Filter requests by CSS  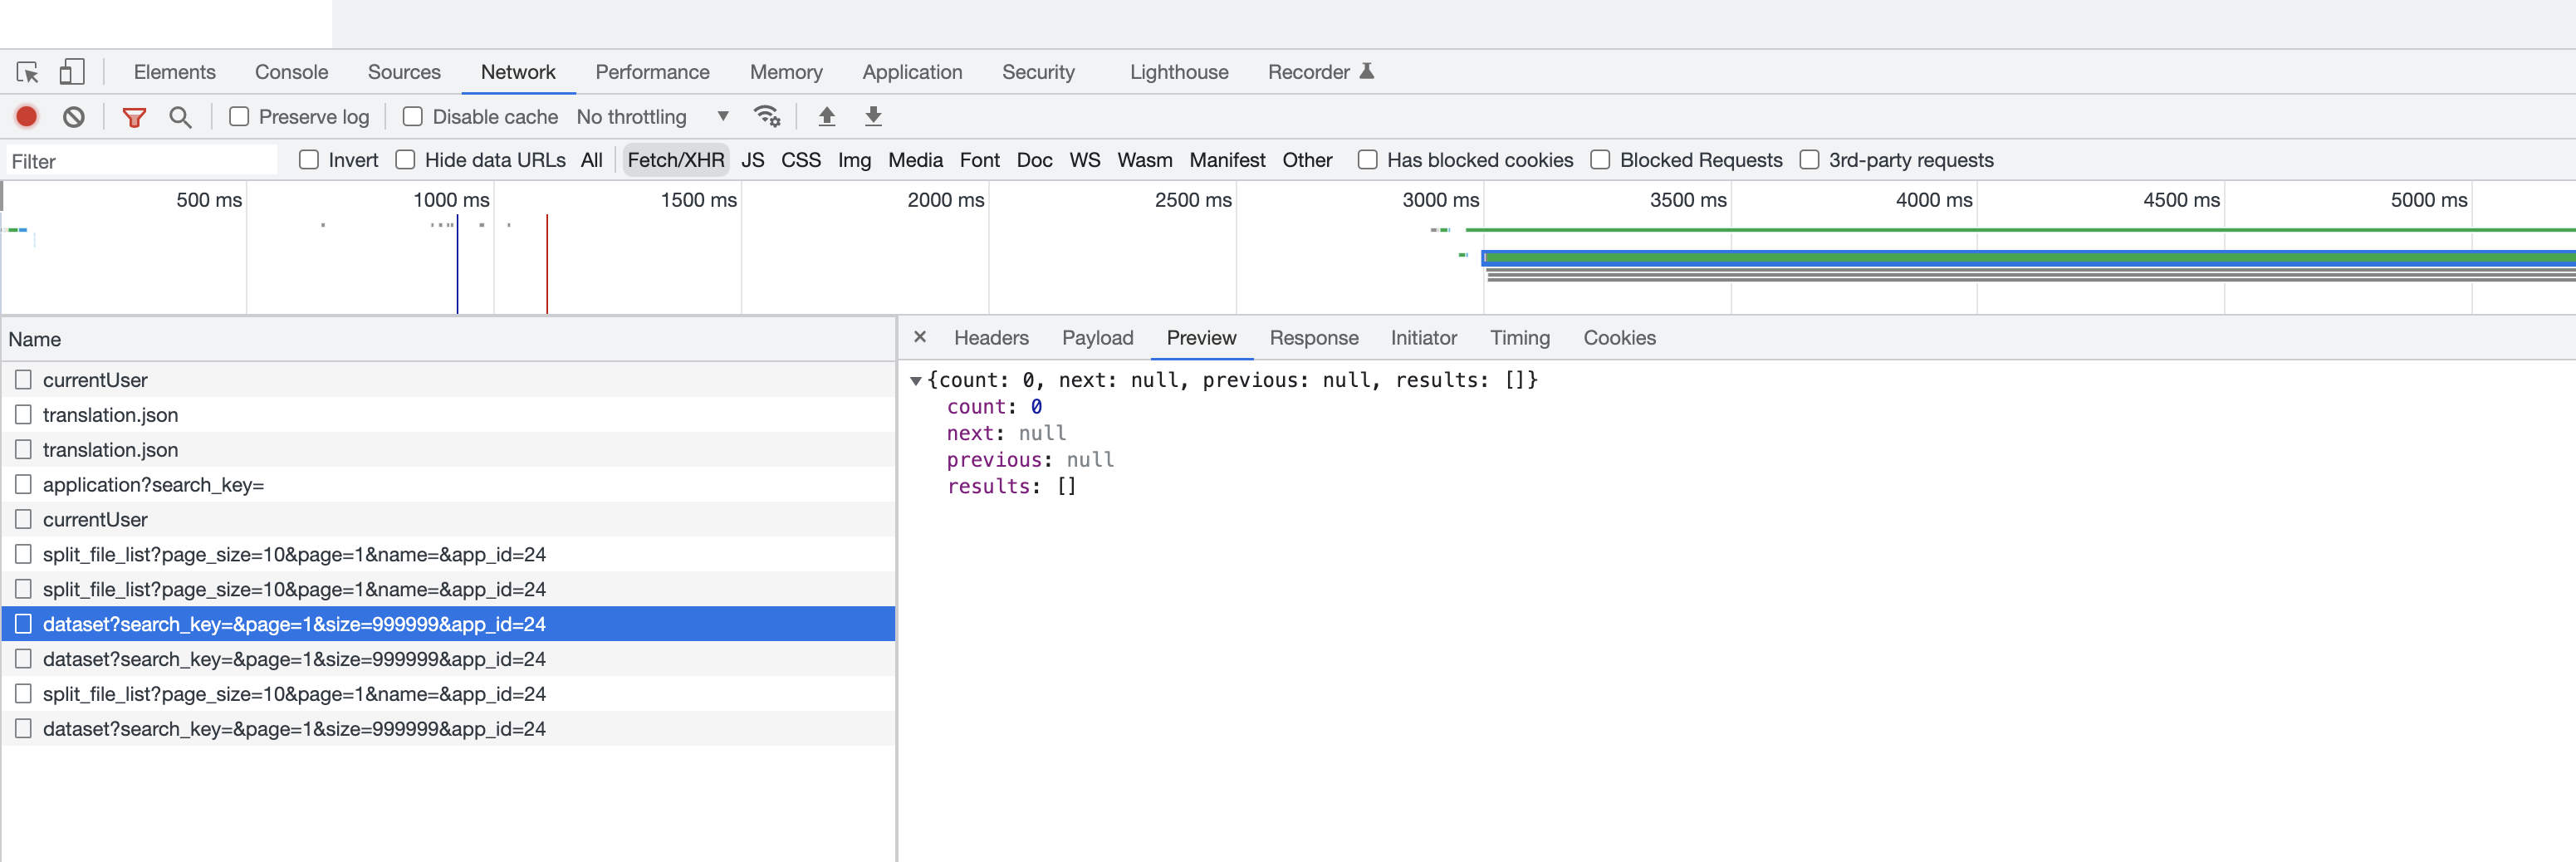pyautogui.click(x=800, y=160)
